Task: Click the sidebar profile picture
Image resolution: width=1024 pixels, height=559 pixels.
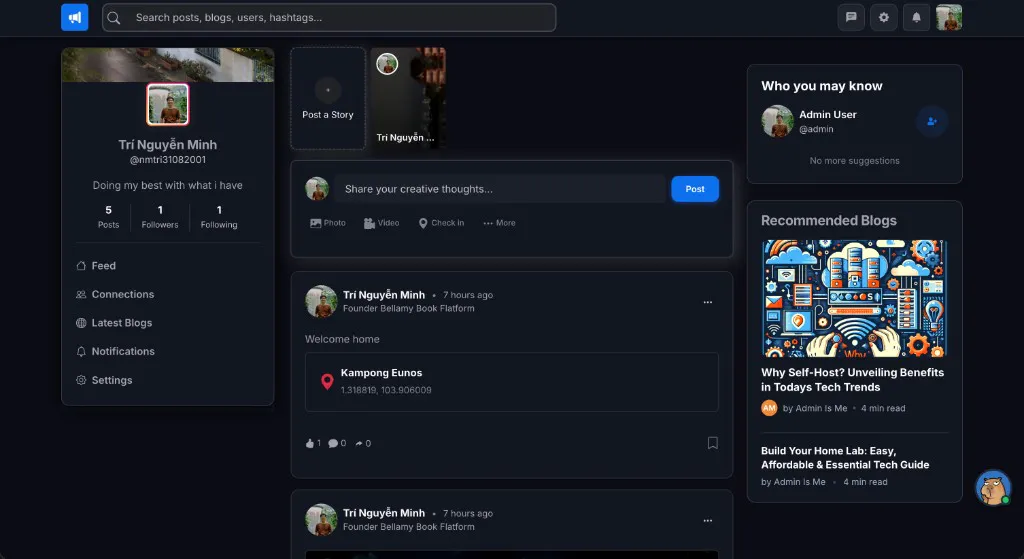Action: (168, 104)
